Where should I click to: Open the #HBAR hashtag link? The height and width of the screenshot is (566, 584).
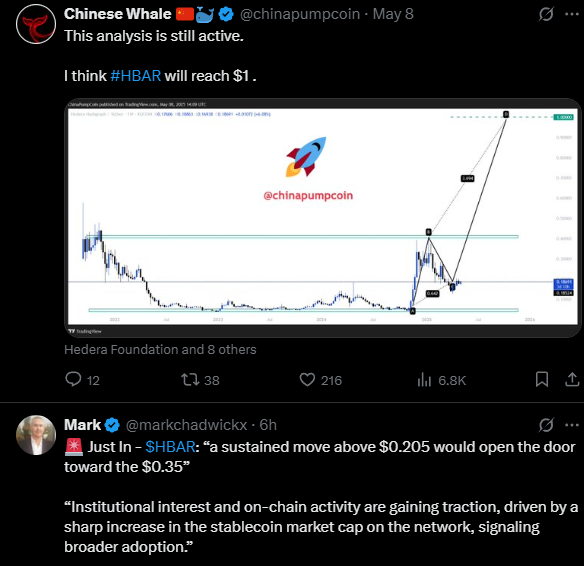tap(136, 76)
